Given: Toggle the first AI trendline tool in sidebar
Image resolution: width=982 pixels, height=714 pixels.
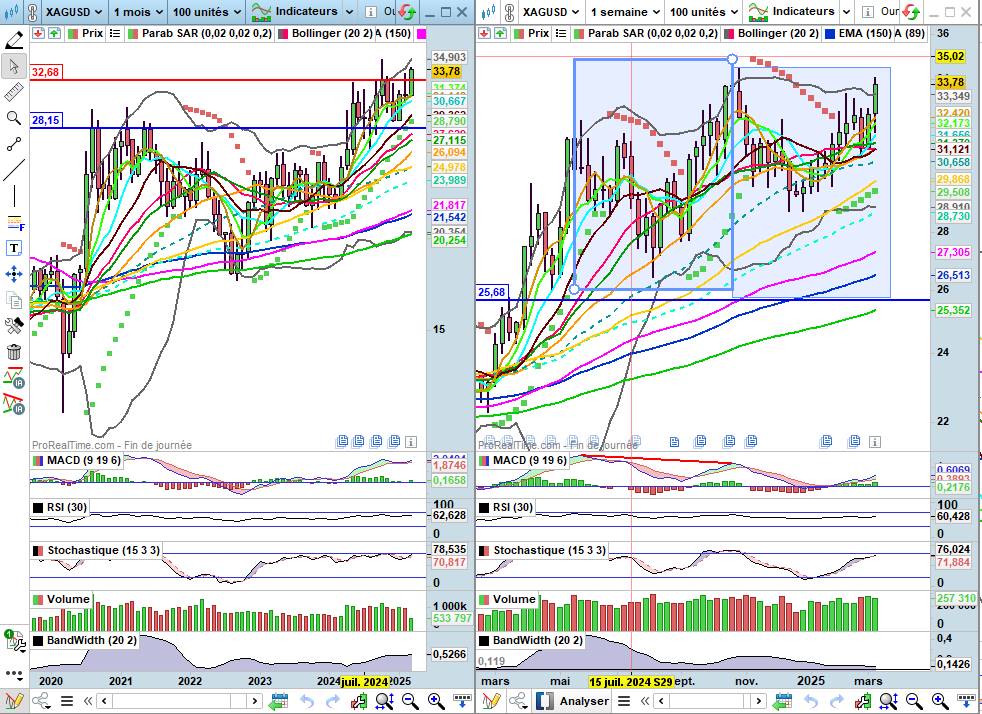Looking at the screenshot, I should coord(14,378).
